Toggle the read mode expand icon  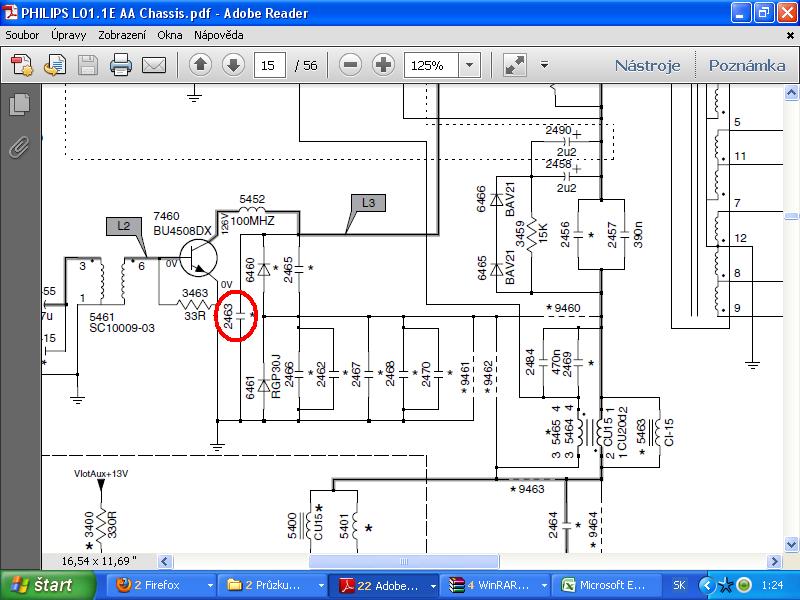click(515, 65)
